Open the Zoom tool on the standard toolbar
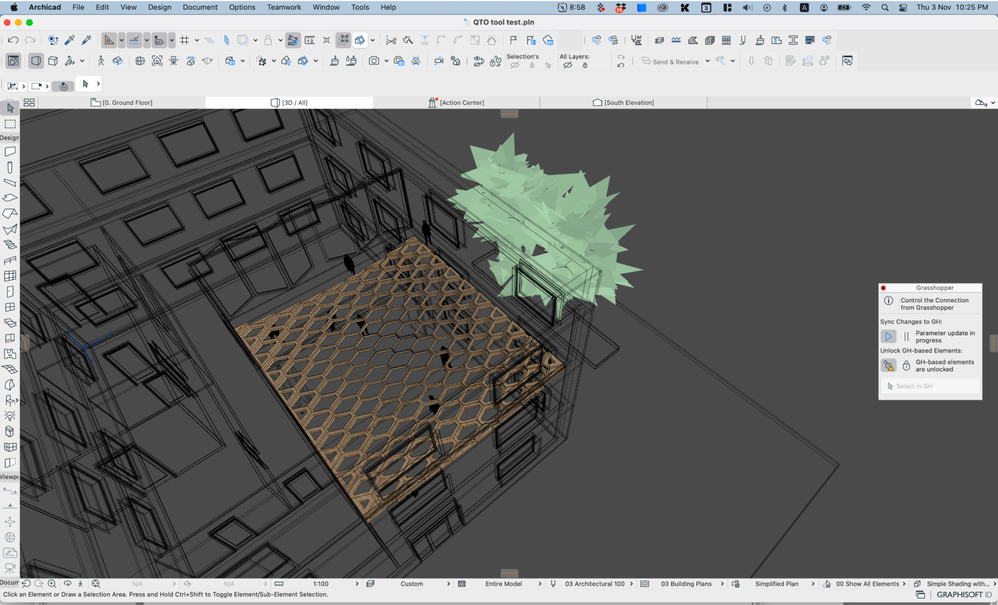 click(x=405, y=40)
